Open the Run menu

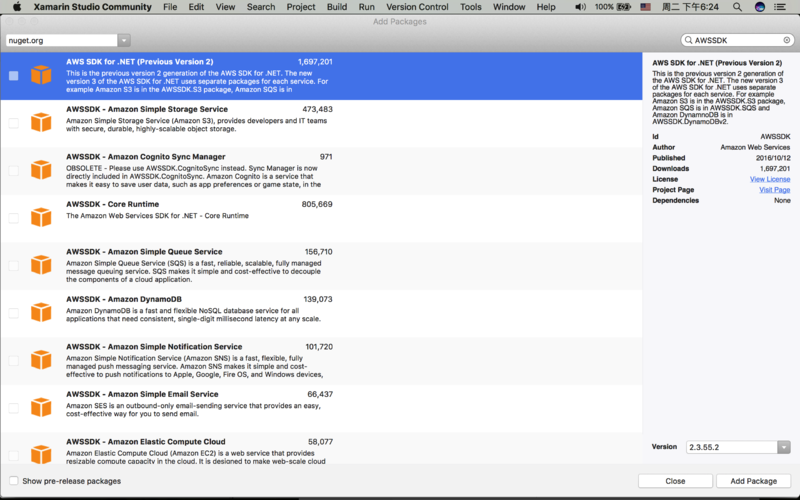[366, 7]
